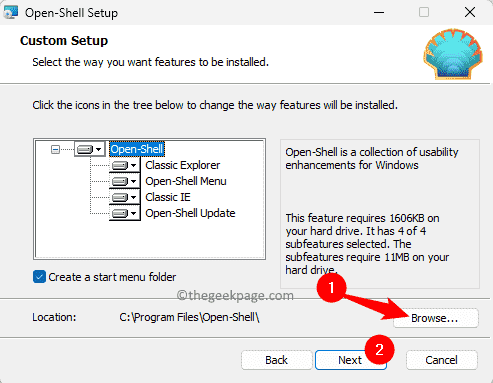
Task: Select Open-Shell Menu in the feature tree
Action: click(186, 181)
